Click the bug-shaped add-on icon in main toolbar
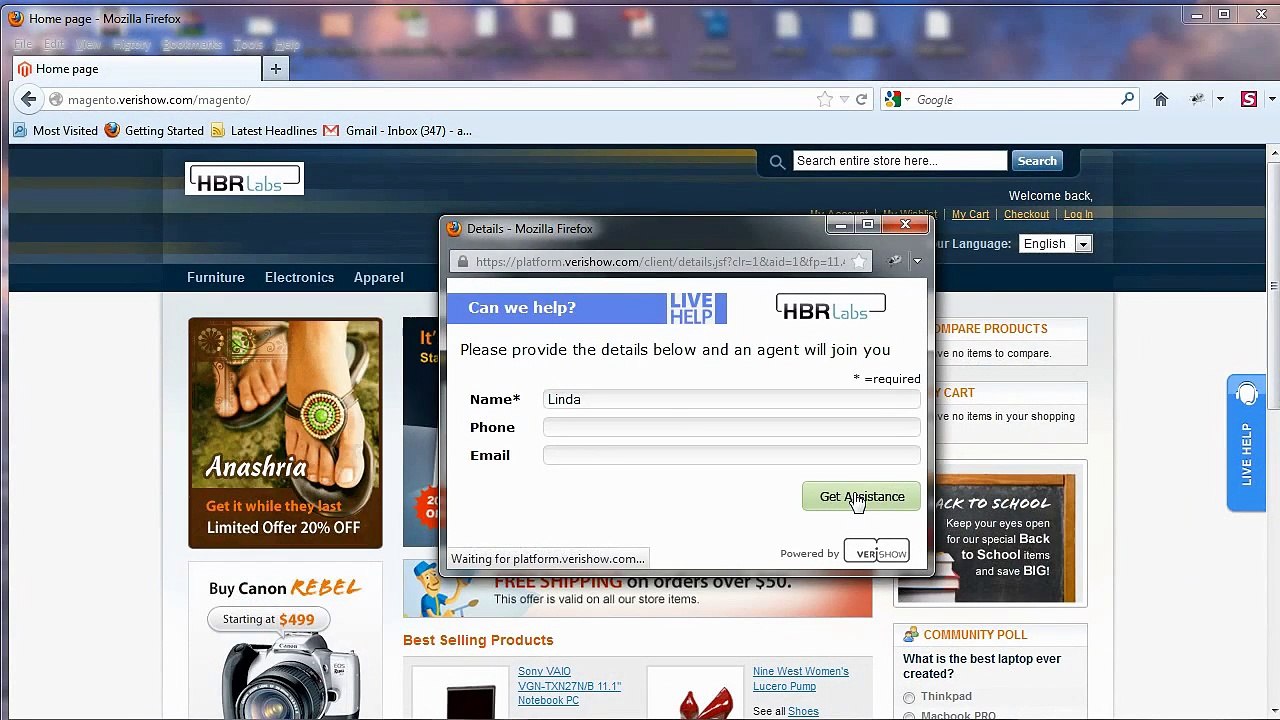 (x=1198, y=99)
